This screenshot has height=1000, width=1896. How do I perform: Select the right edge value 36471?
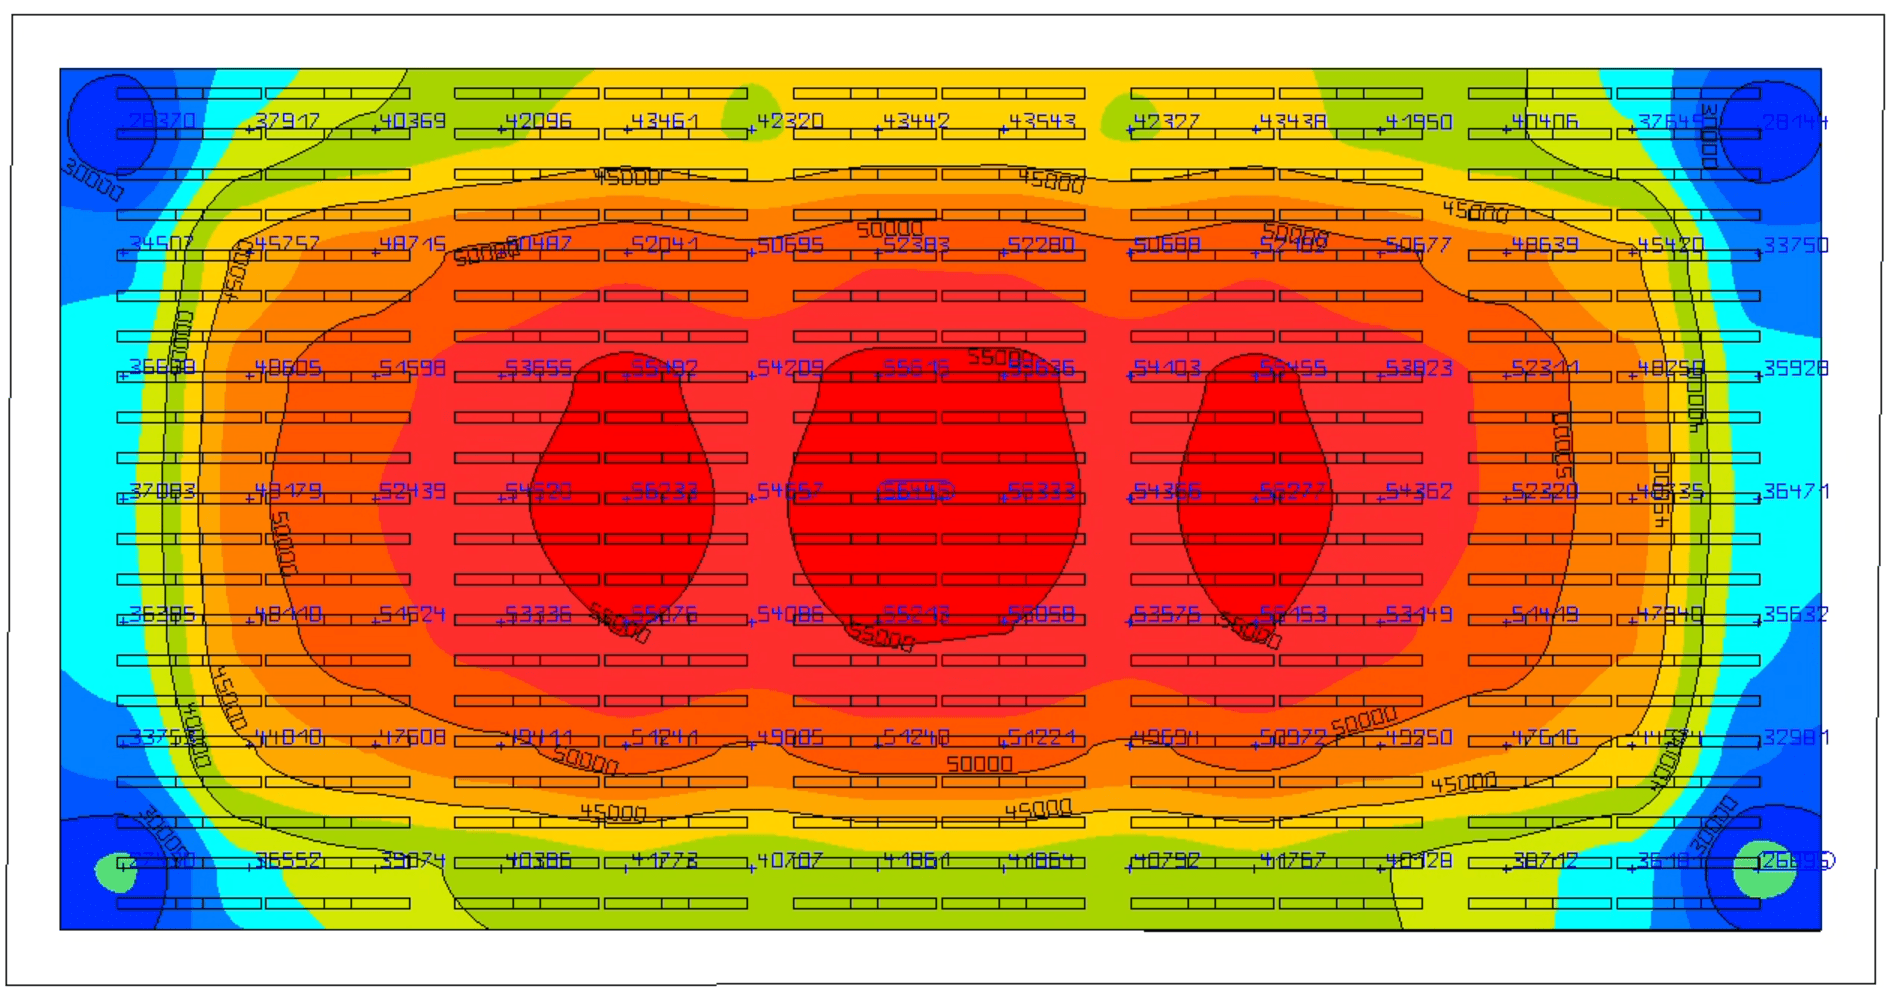click(x=1796, y=491)
